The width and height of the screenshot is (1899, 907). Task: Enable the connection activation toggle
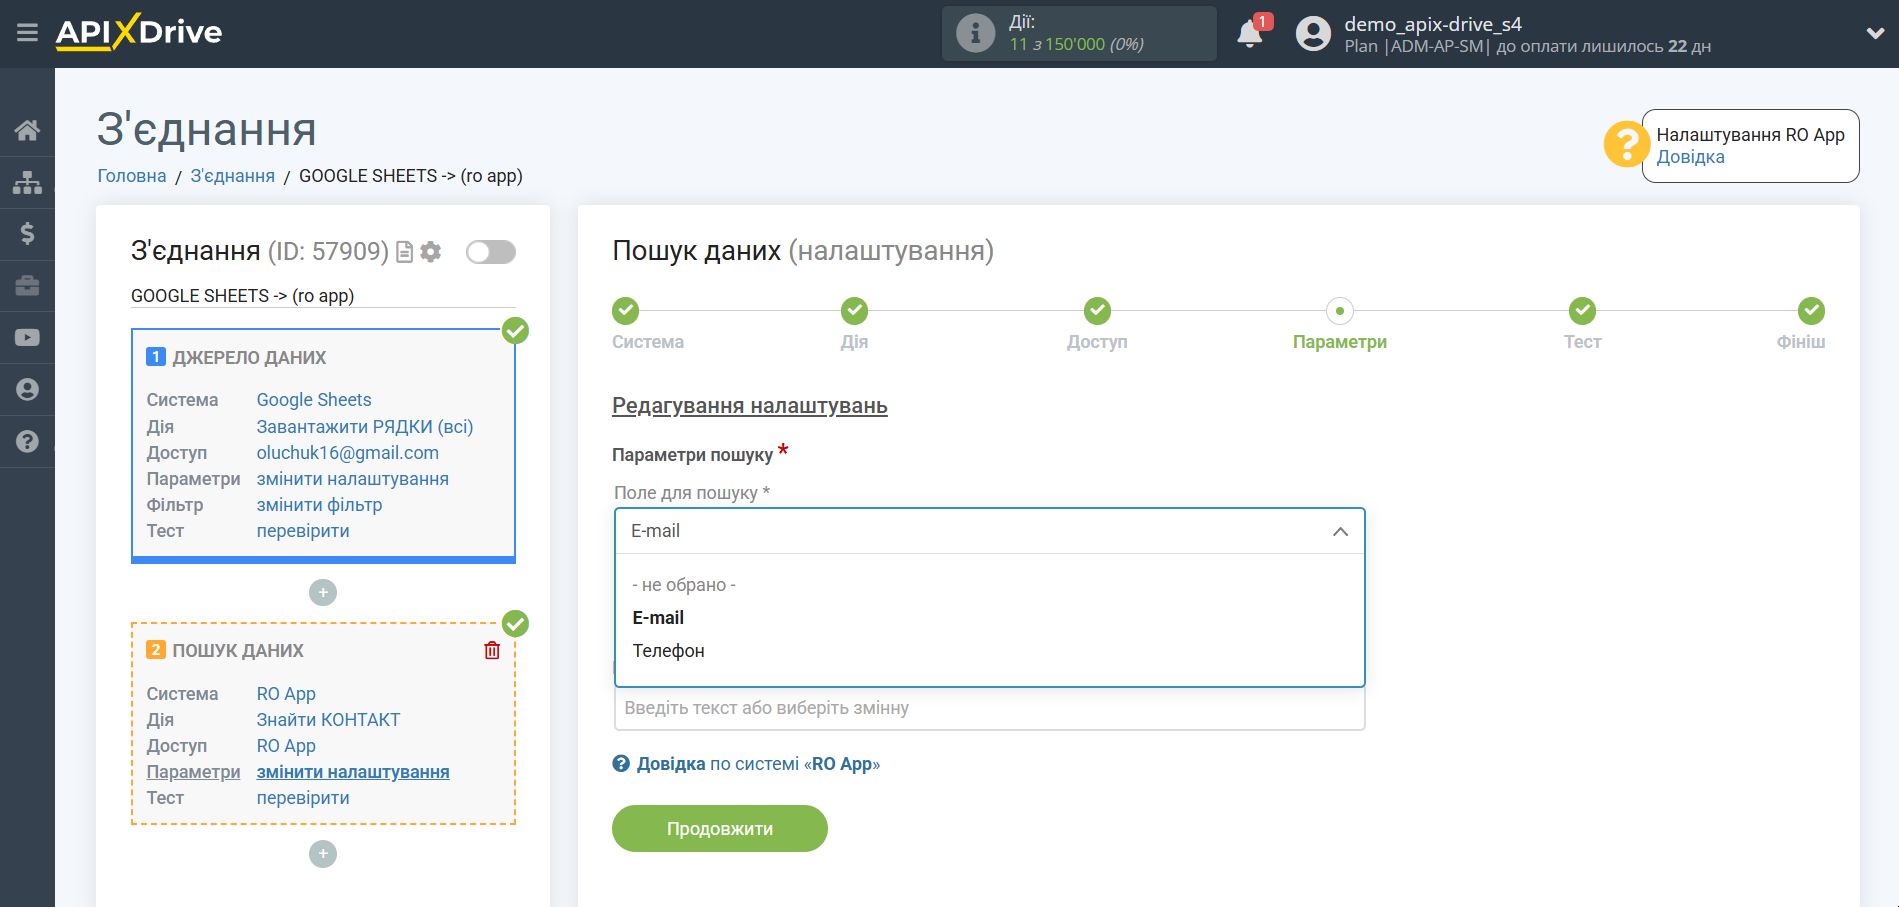click(x=490, y=252)
